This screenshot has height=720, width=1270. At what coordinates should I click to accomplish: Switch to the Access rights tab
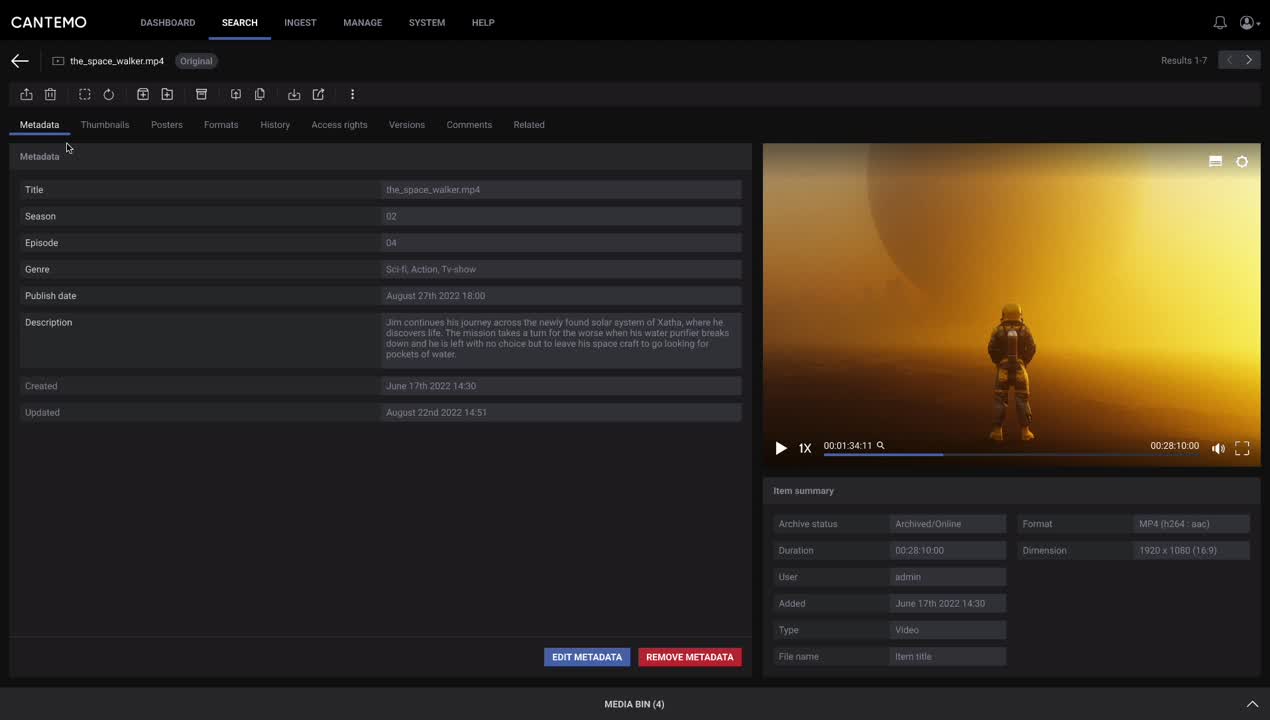click(339, 125)
